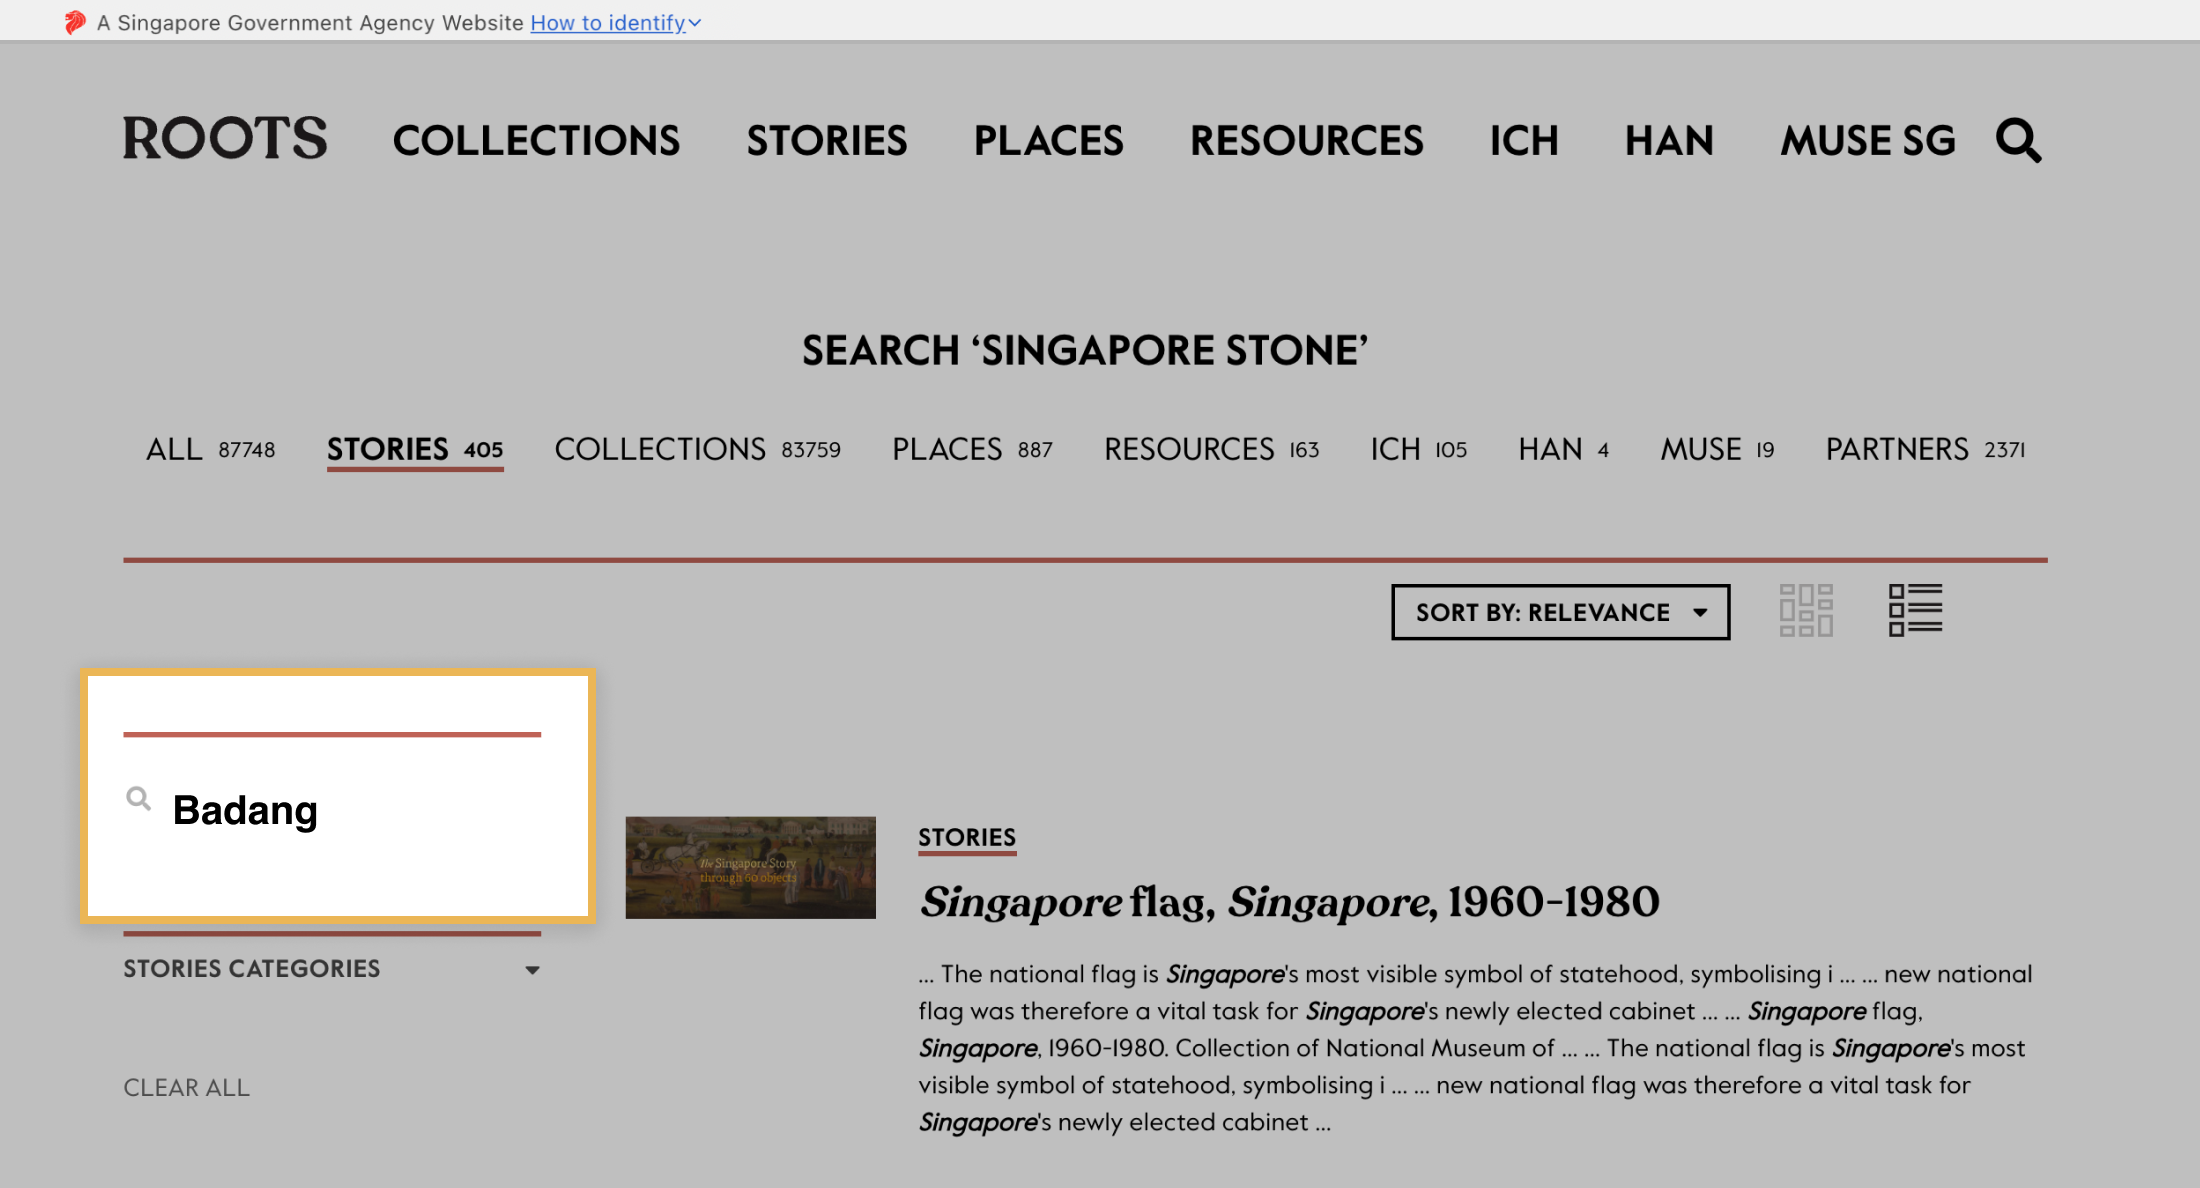2200x1188 pixels.
Task: Open the Resources navigation menu
Action: [x=1307, y=140]
